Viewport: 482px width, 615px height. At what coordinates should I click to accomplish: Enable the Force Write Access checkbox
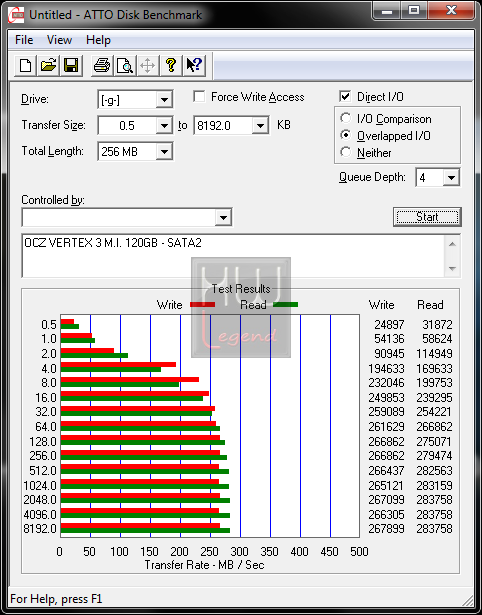(x=199, y=97)
